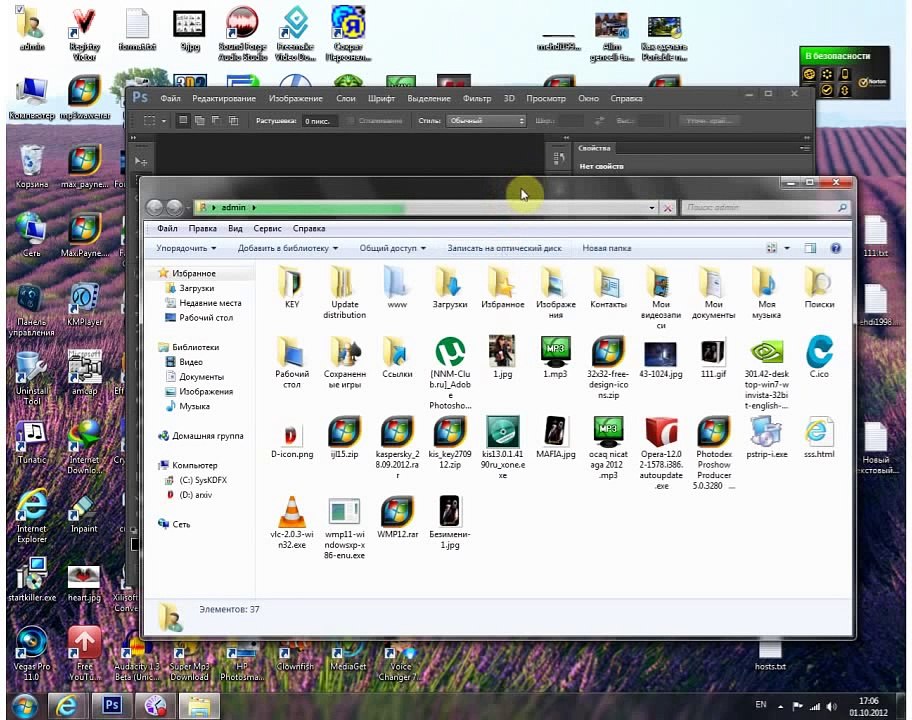This screenshot has width=912, height=720.
Task: Expand address bar history dropdown arrow
Action: point(651,208)
